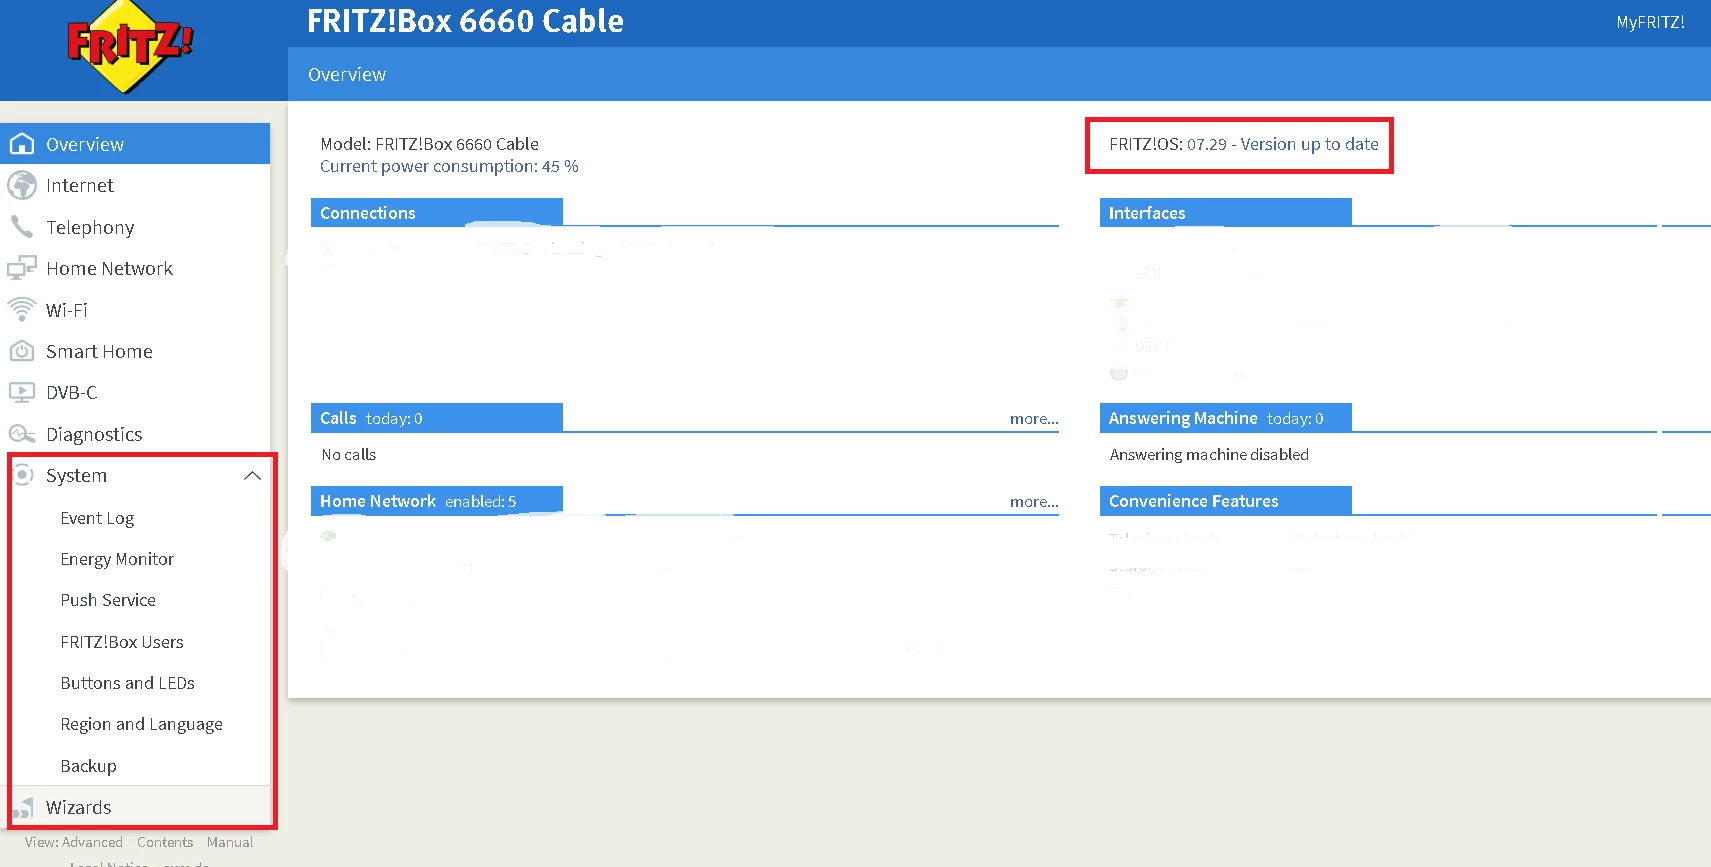Open the Wi-Fi signal icon
The image size is (1711, 867).
coord(22,310)
